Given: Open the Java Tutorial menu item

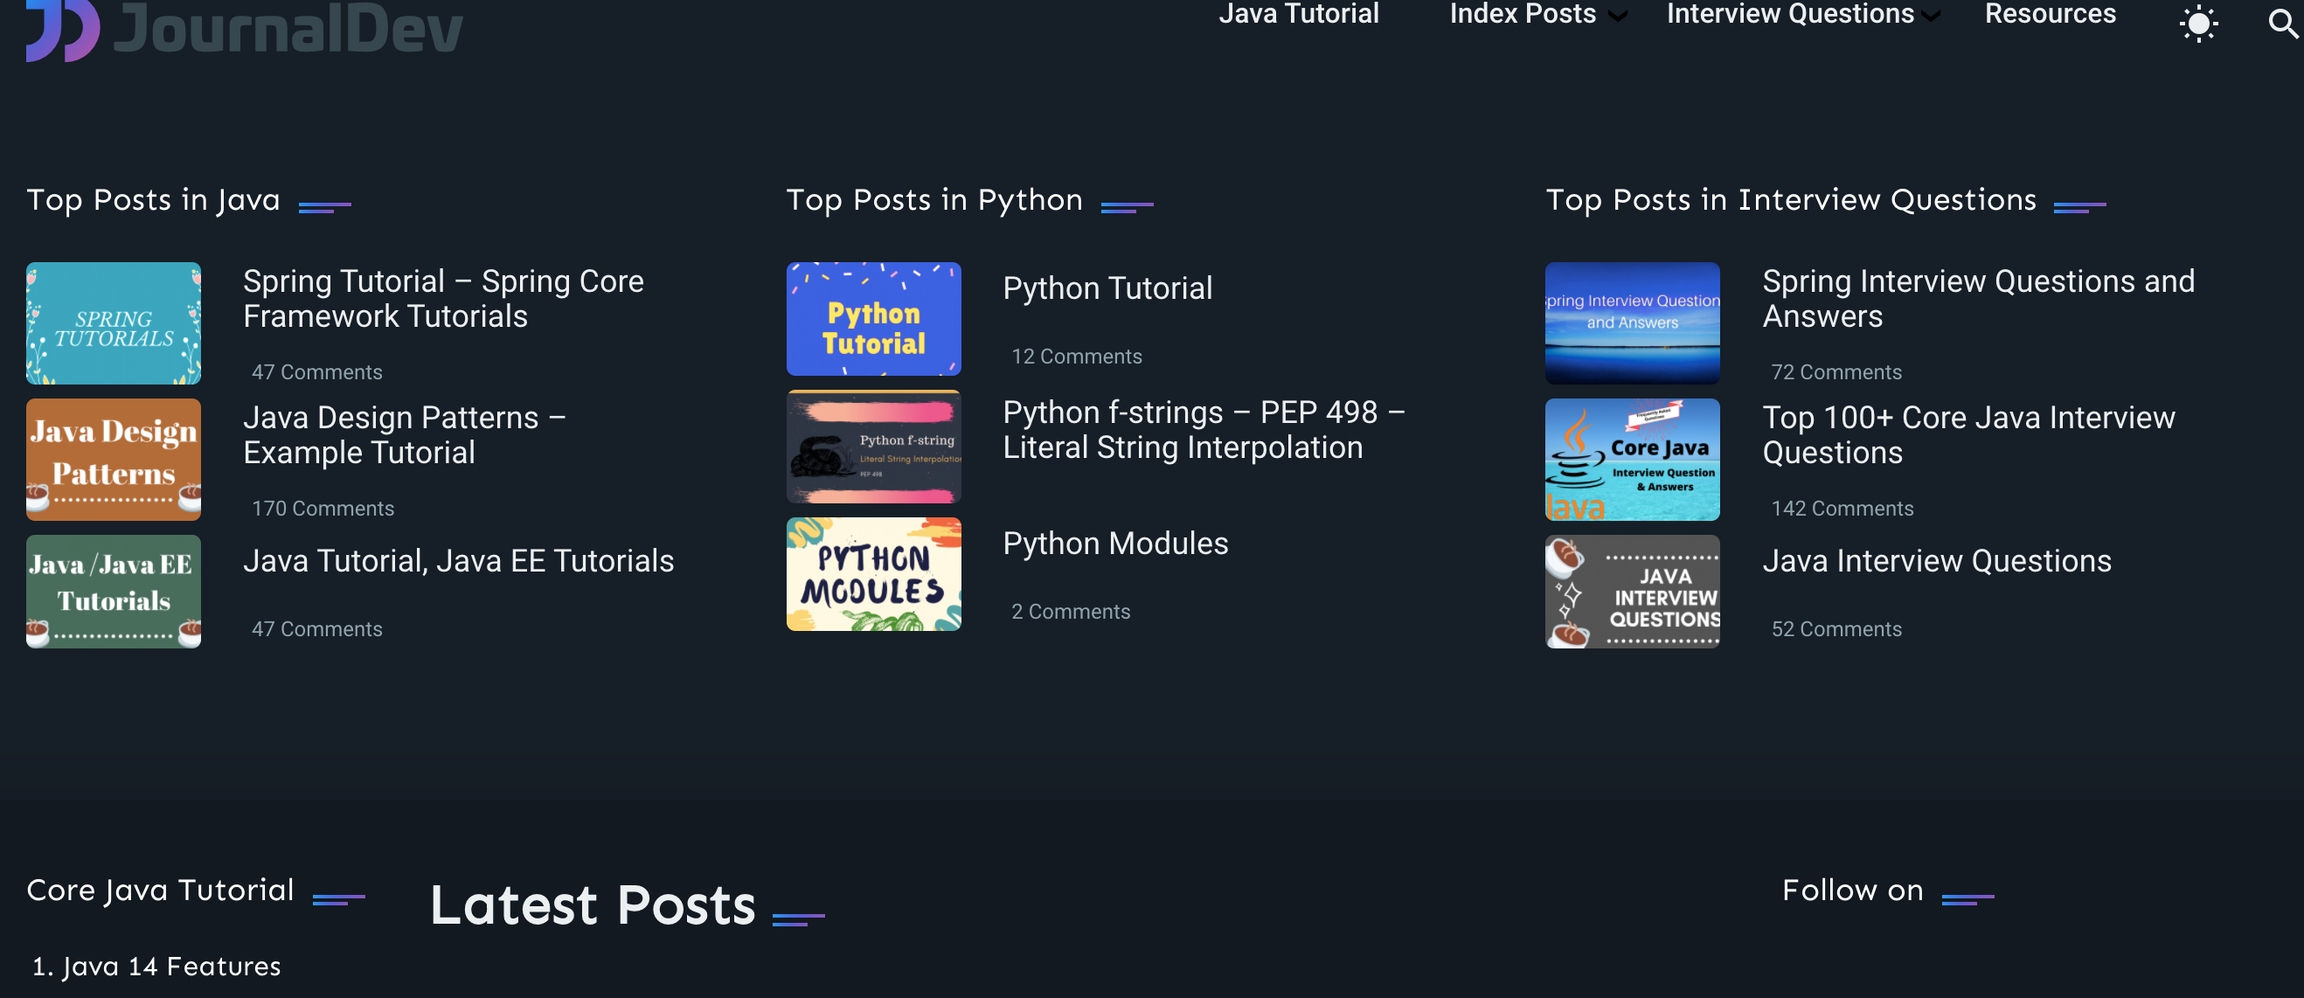Looking at the screenshot, I should 1298,14.
